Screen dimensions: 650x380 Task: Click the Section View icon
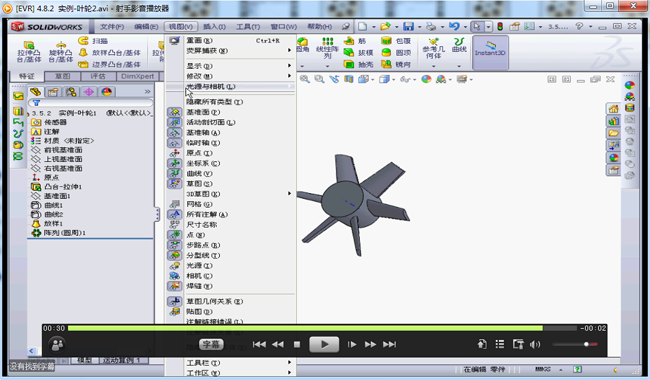pyautogui.click(x=349, y=79)
